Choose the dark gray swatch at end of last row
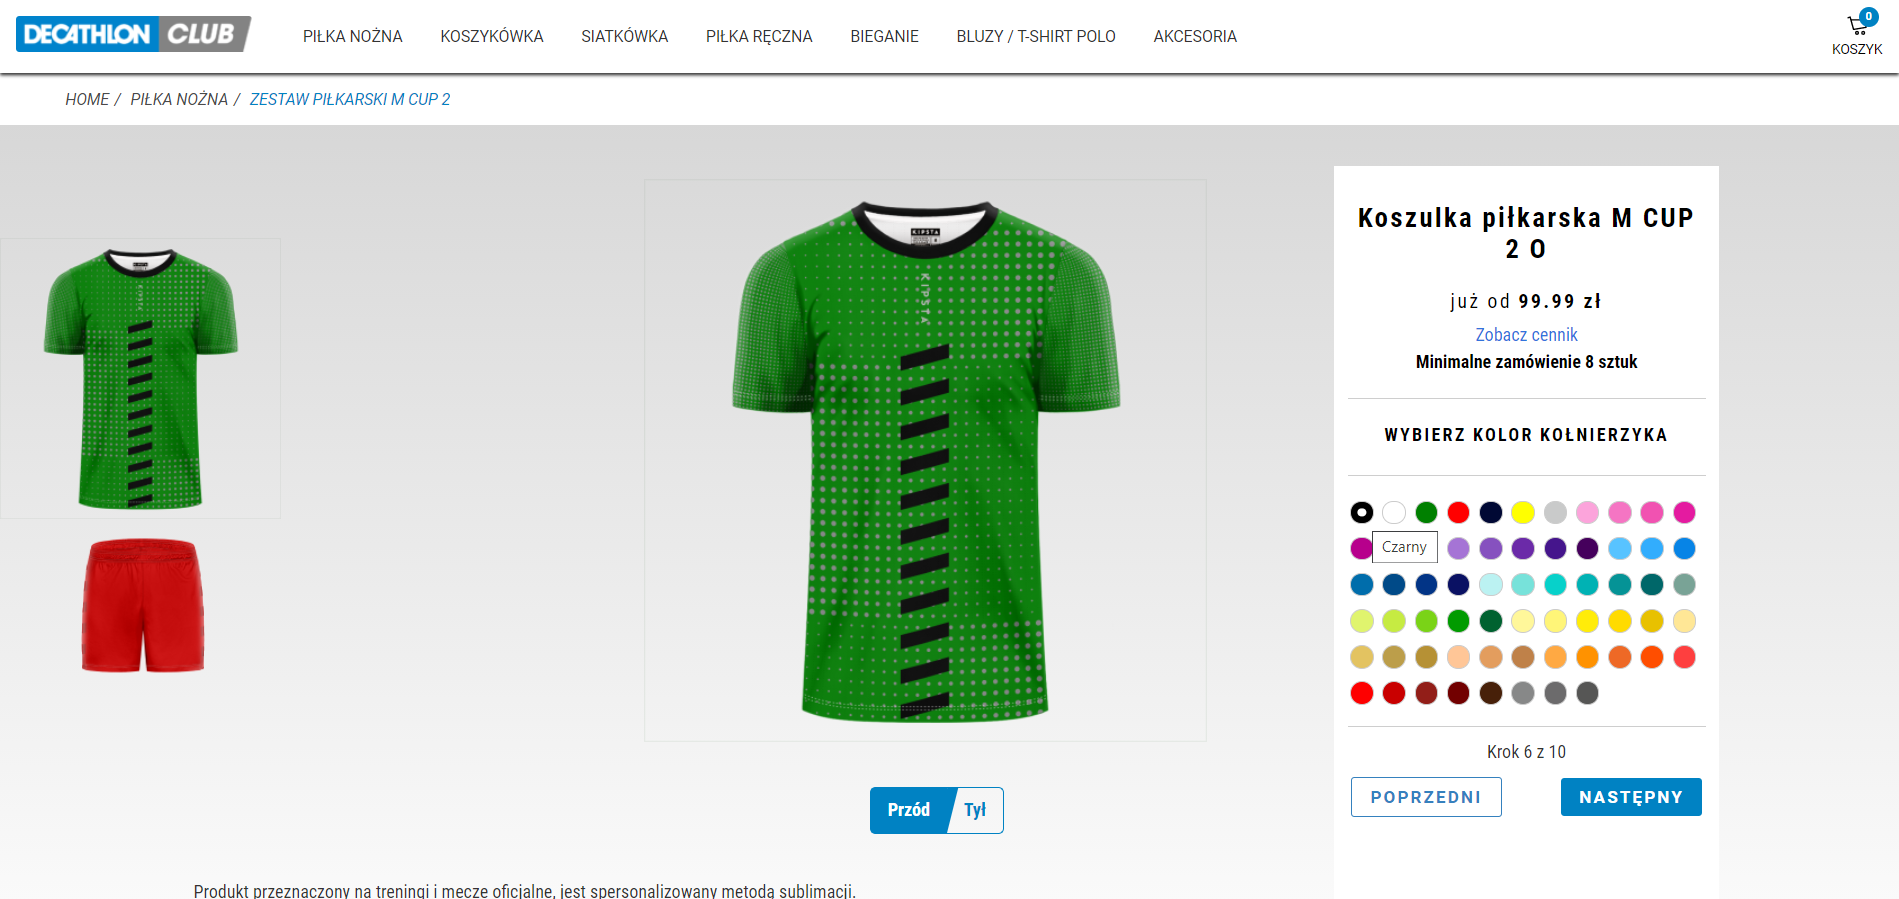The image size is (1899, 899). coord(1588,693)
